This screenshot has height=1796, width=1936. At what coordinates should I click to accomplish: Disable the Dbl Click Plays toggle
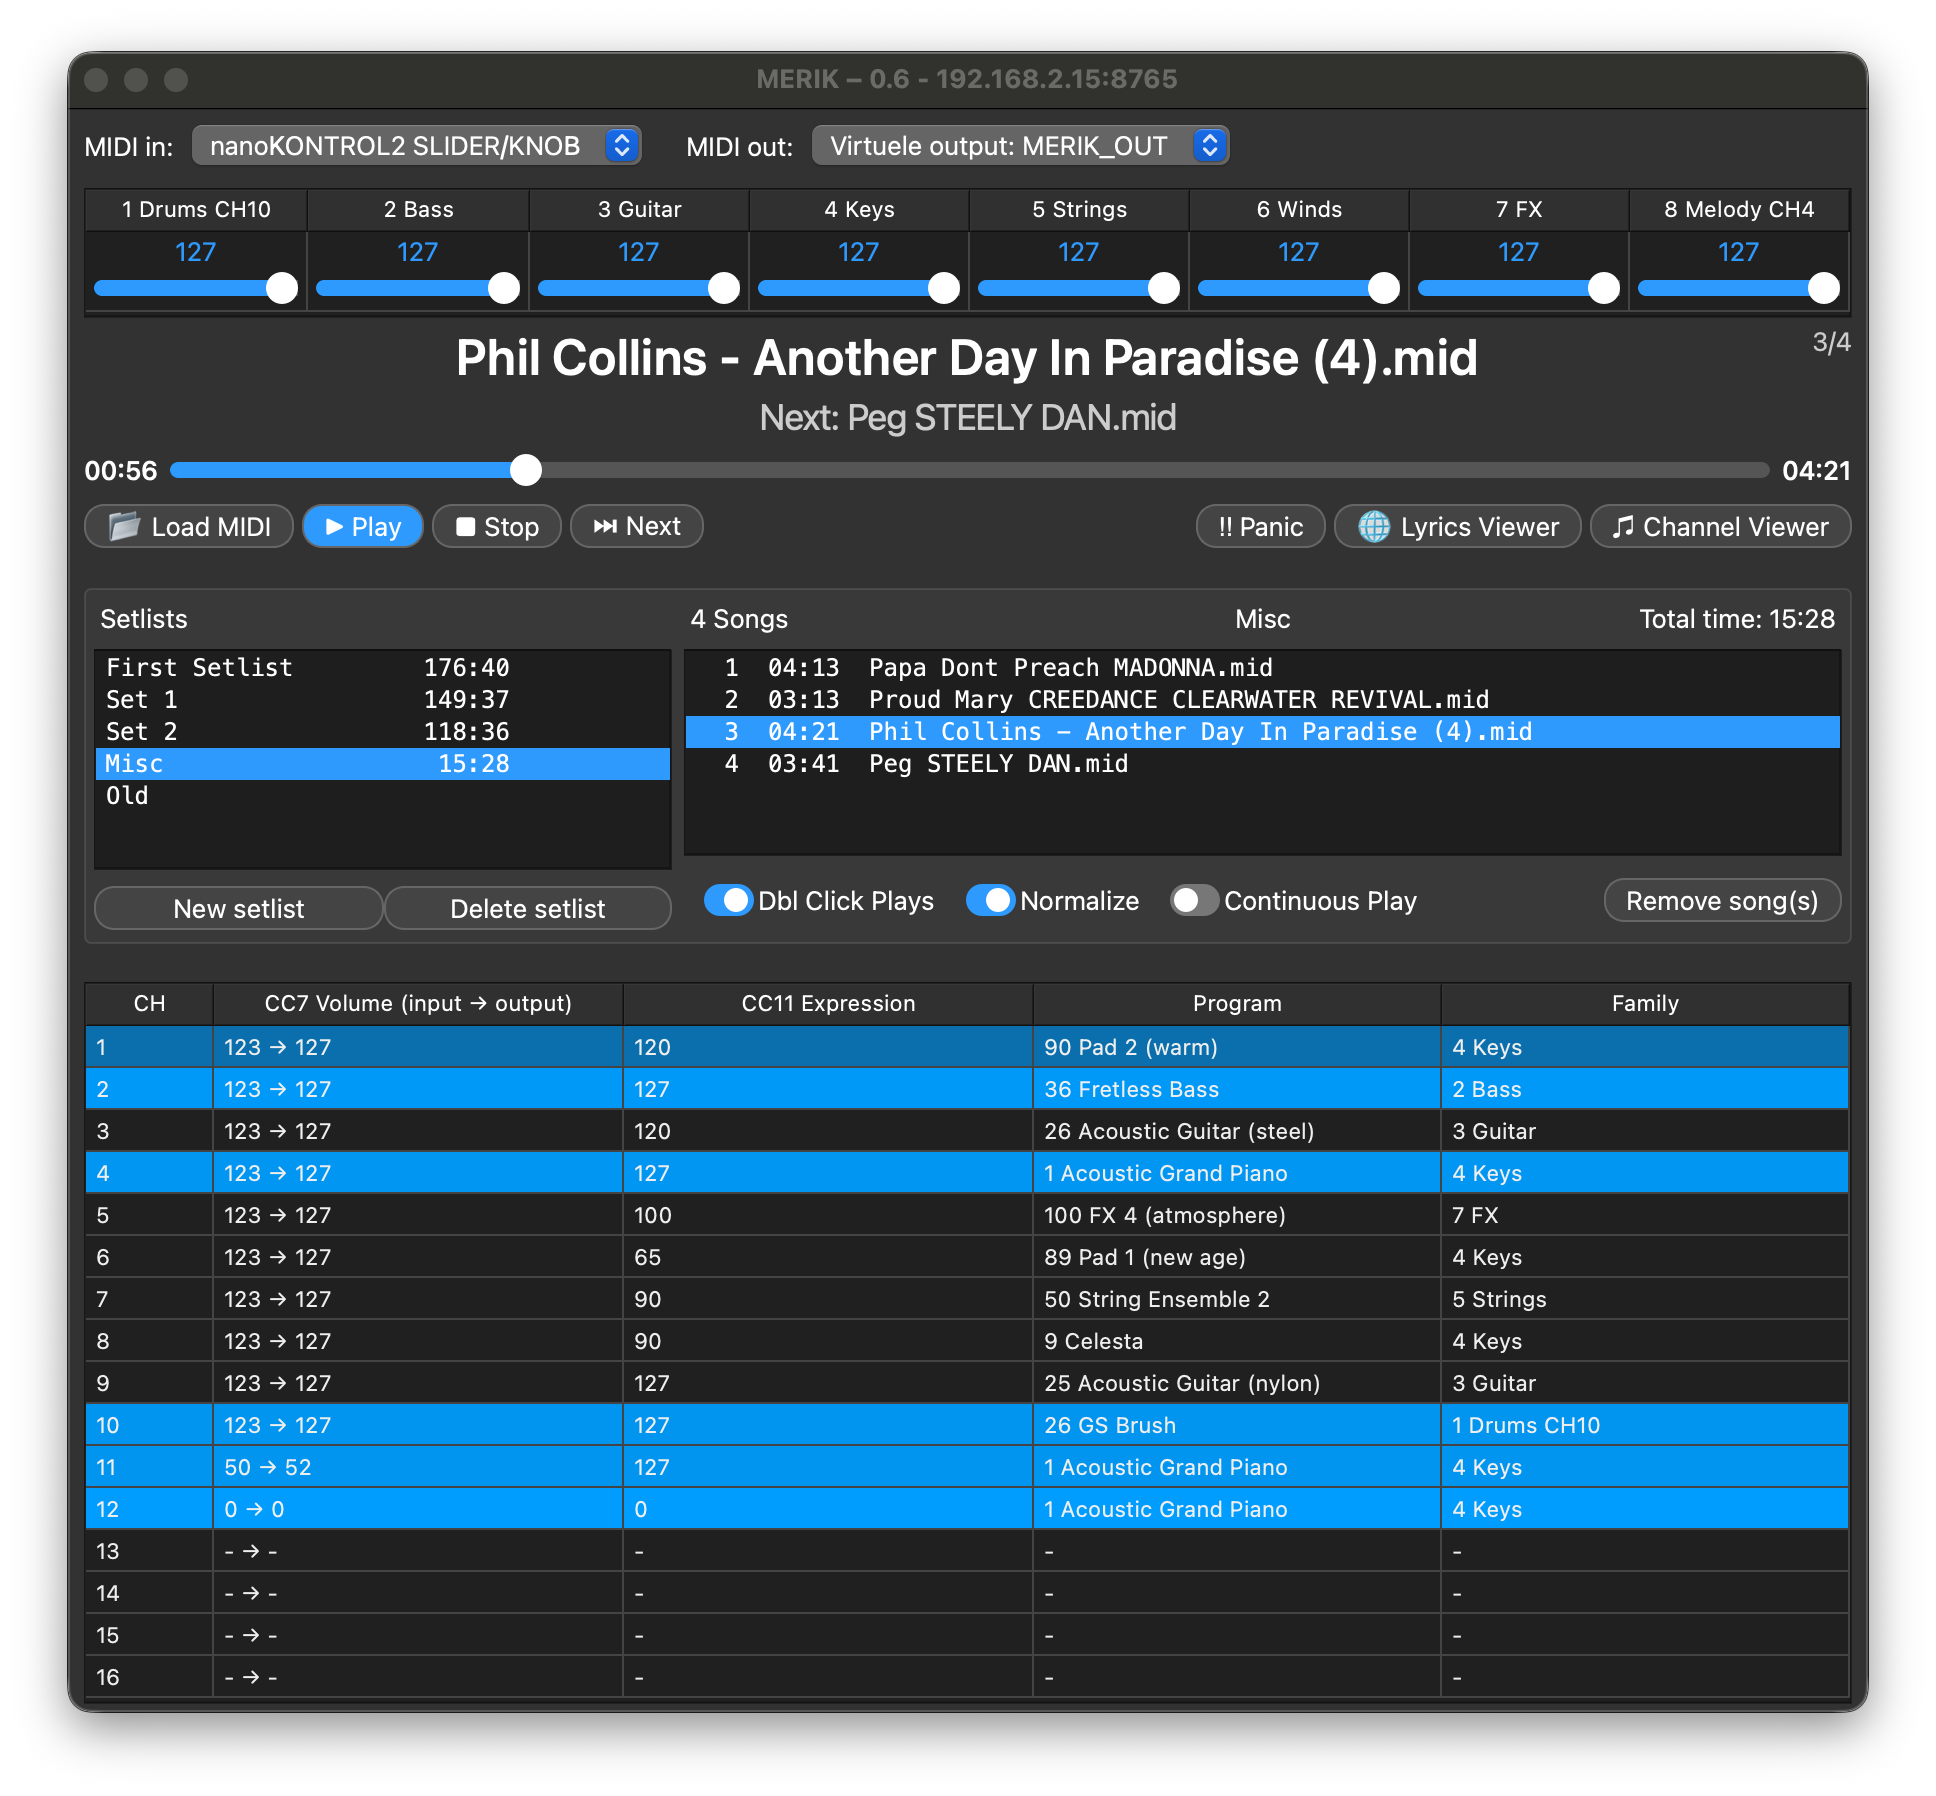tap(729, 900)
